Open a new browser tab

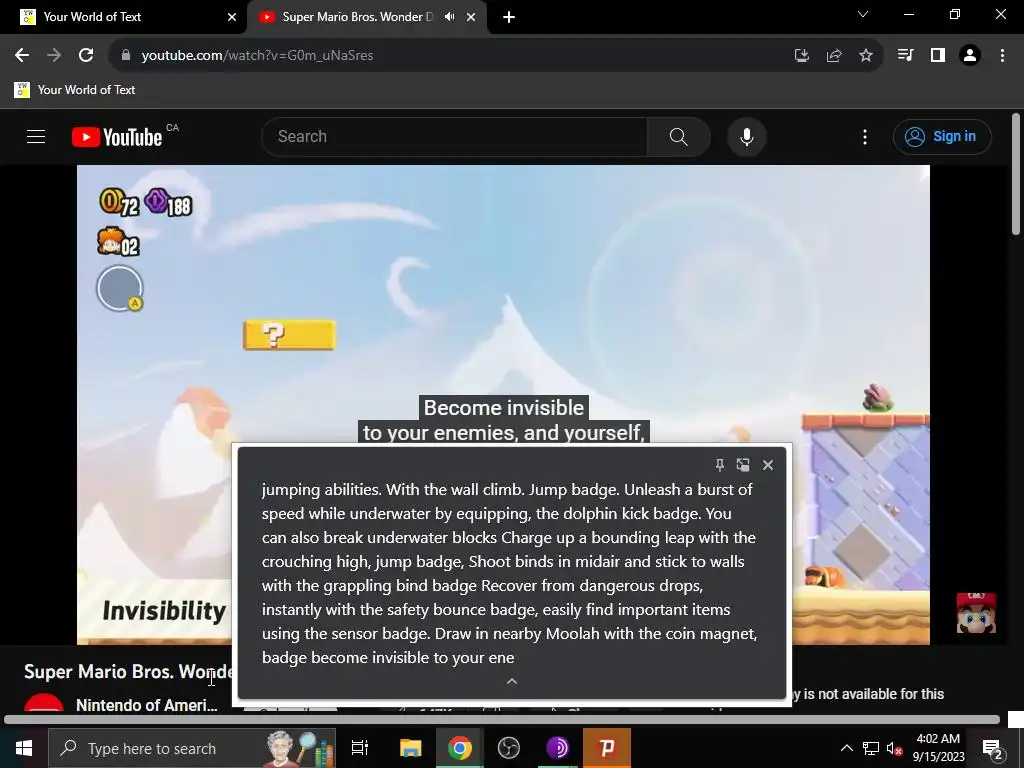pos(509,17)
